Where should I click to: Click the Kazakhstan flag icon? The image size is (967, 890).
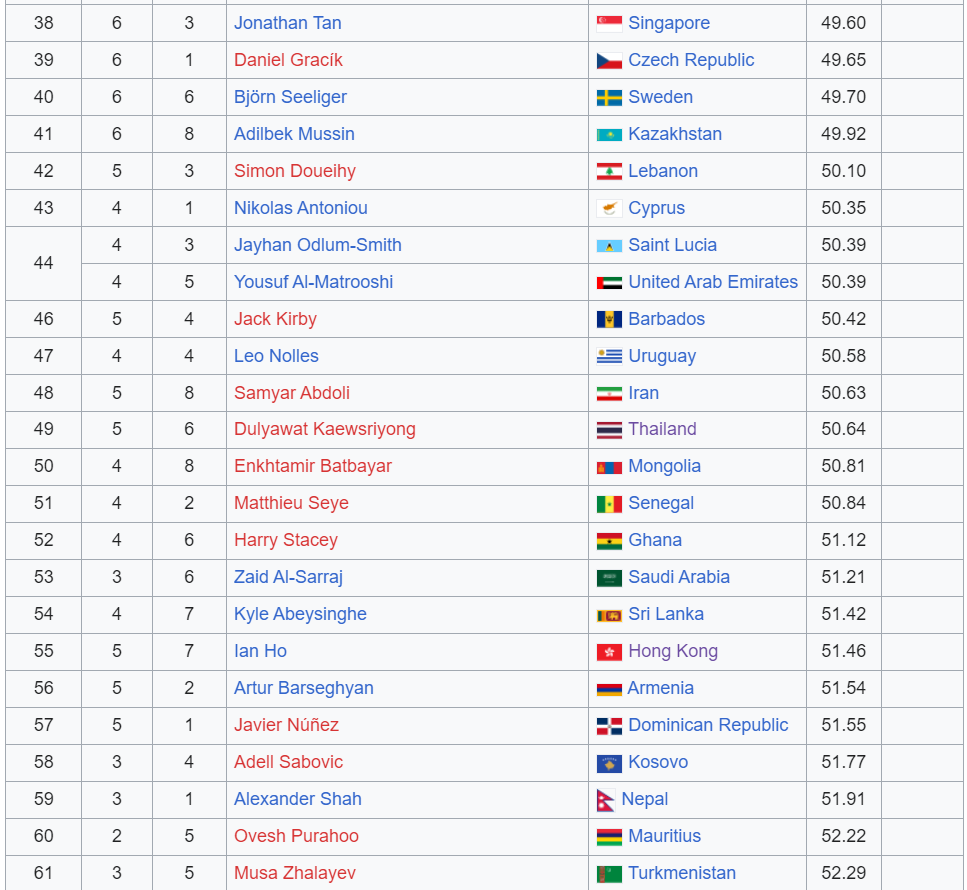[x=609, y=134]
